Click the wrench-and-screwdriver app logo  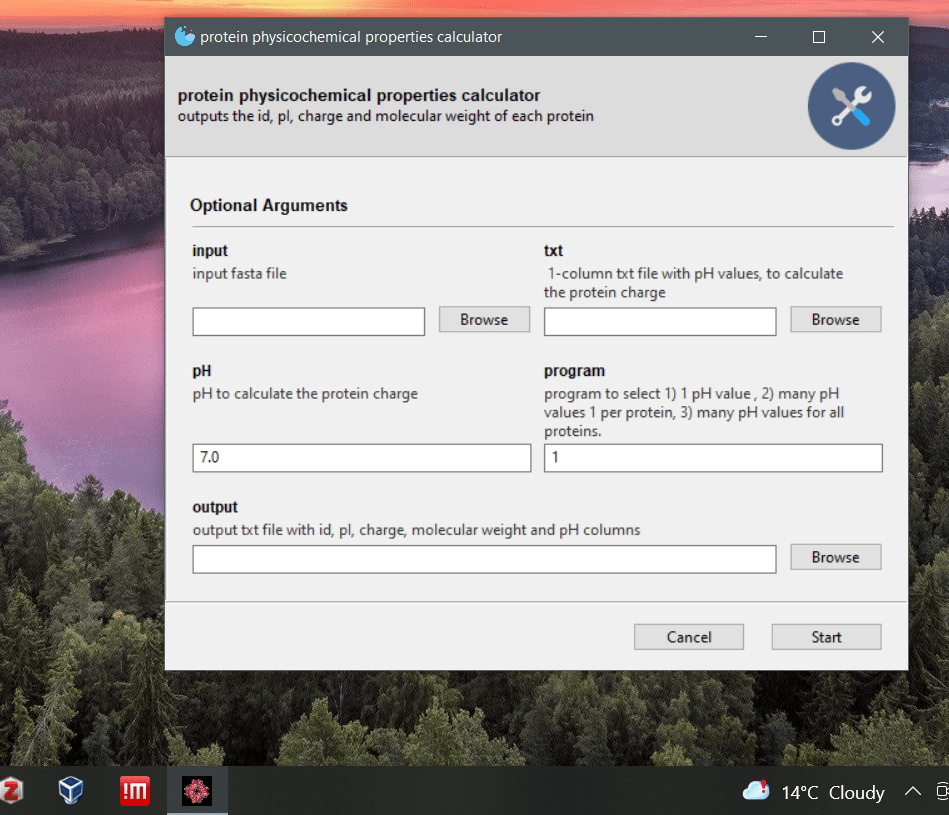point(851,106)
